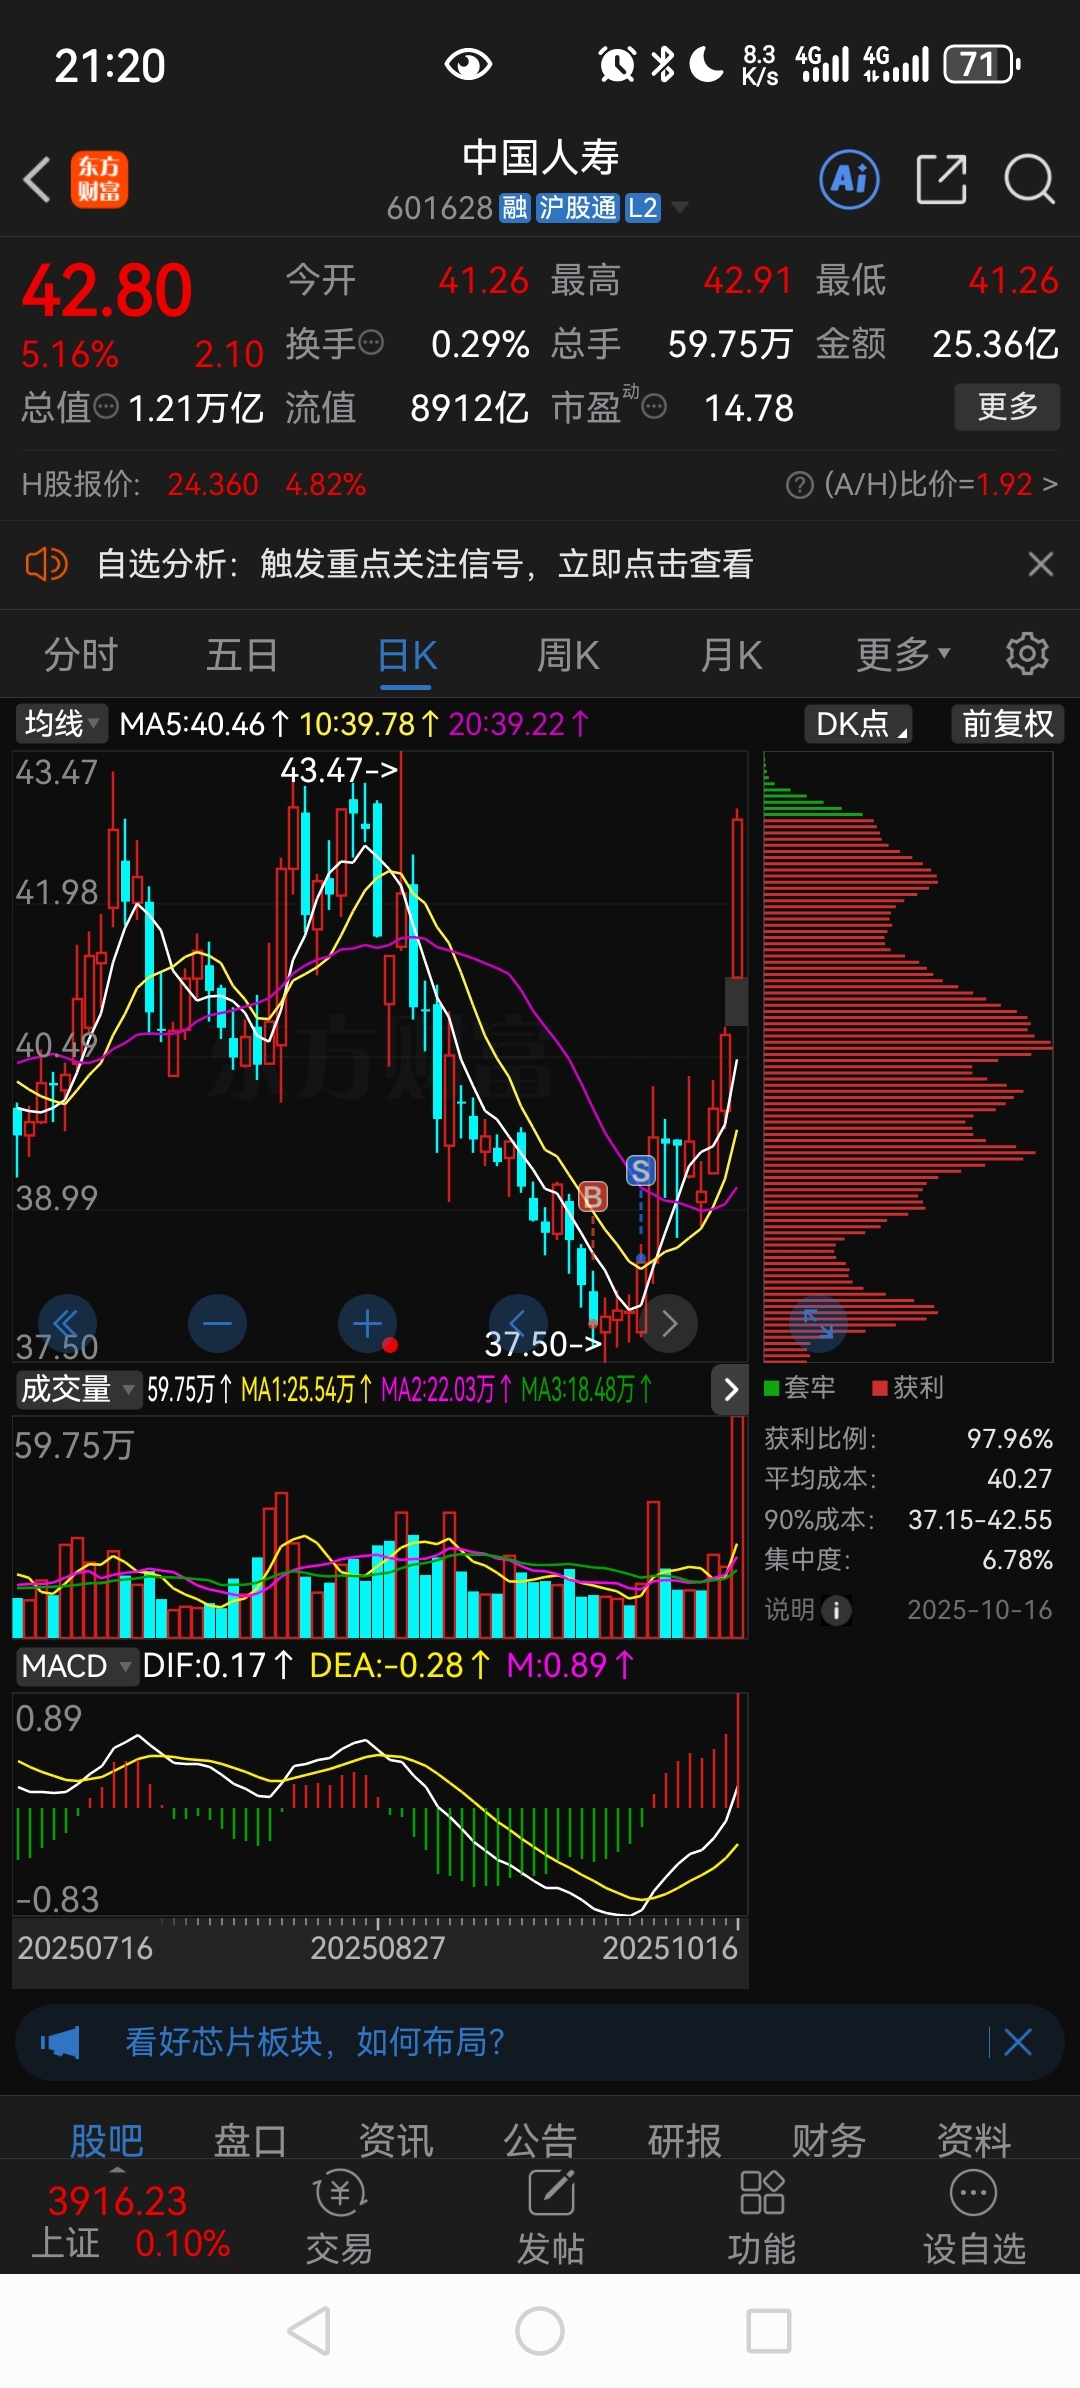
Task: Tap the 融 margin tag
Action: [x=515, y=208]
